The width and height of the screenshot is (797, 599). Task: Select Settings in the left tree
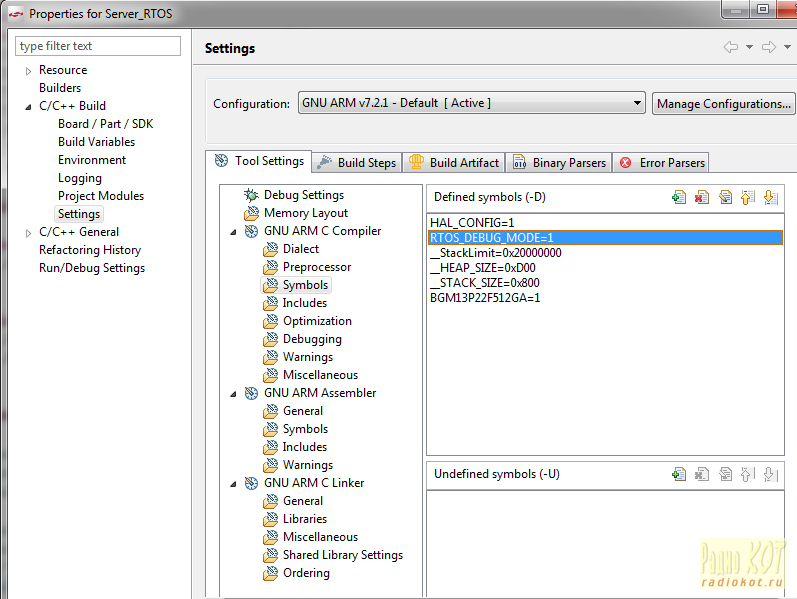[79, 214]
